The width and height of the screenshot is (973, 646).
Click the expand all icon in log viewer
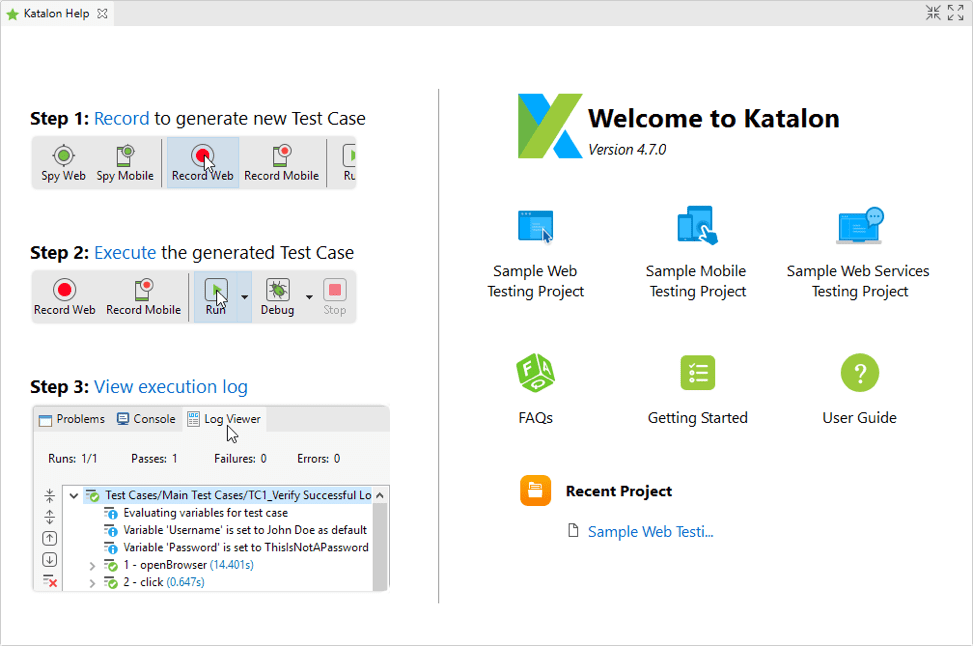coord(50,517)
